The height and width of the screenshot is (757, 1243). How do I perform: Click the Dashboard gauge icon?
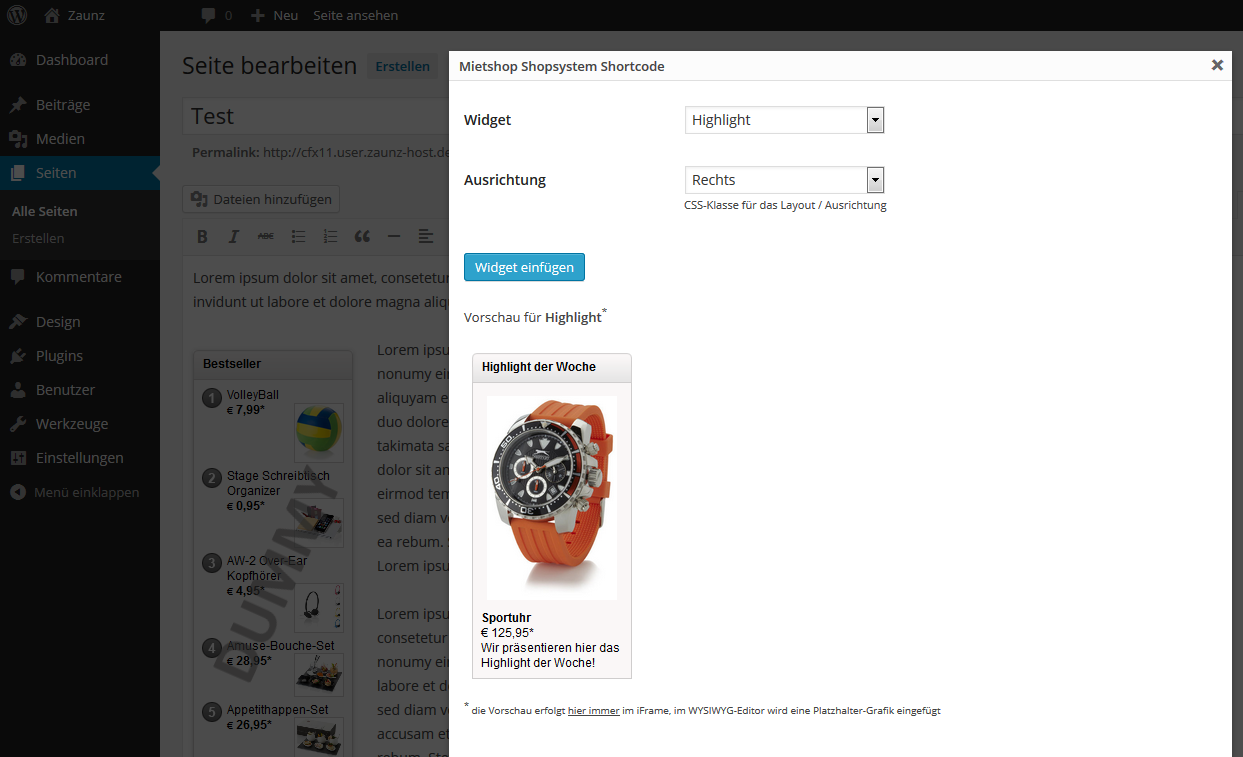[18, 60]
